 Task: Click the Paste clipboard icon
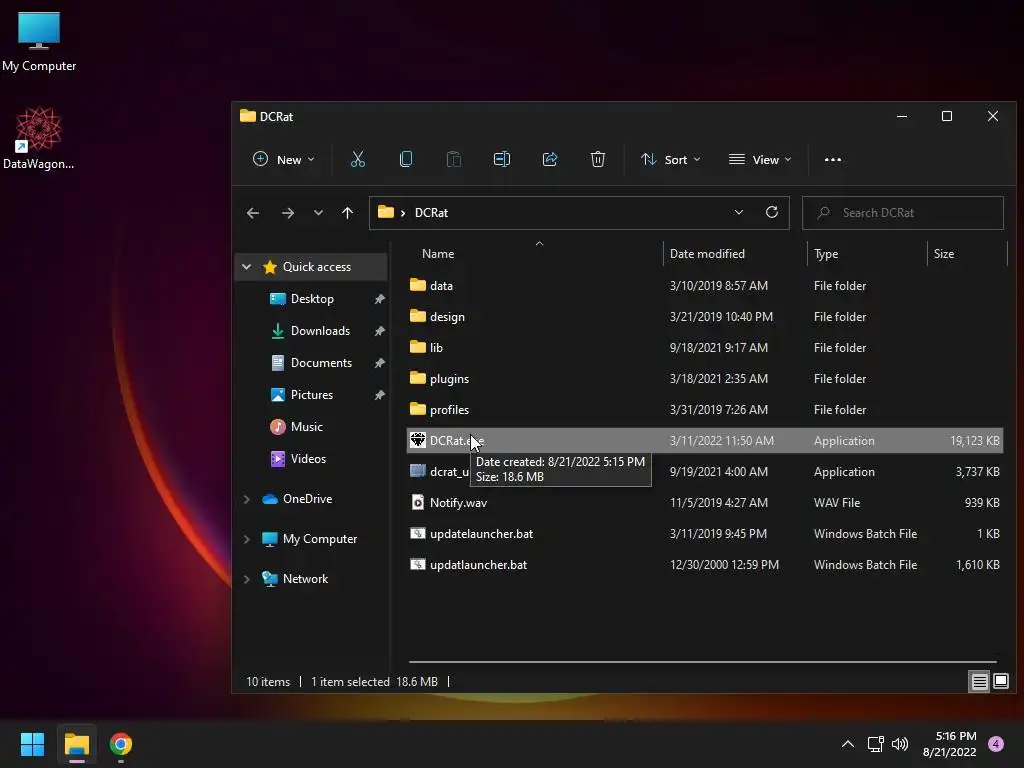point(453,159)
